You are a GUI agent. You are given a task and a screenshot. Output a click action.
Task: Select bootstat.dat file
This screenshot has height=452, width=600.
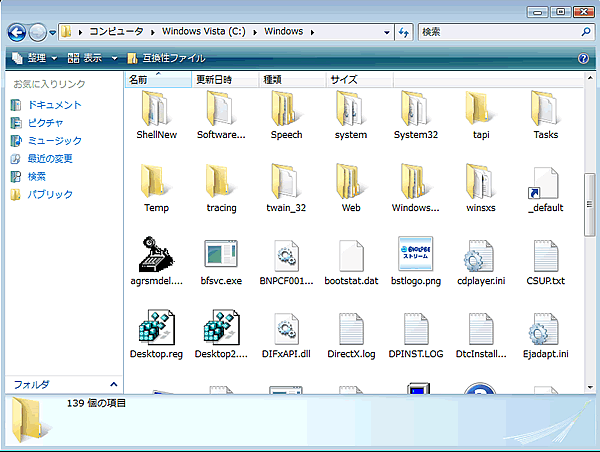pyautogui.click(x=351, y=261)
